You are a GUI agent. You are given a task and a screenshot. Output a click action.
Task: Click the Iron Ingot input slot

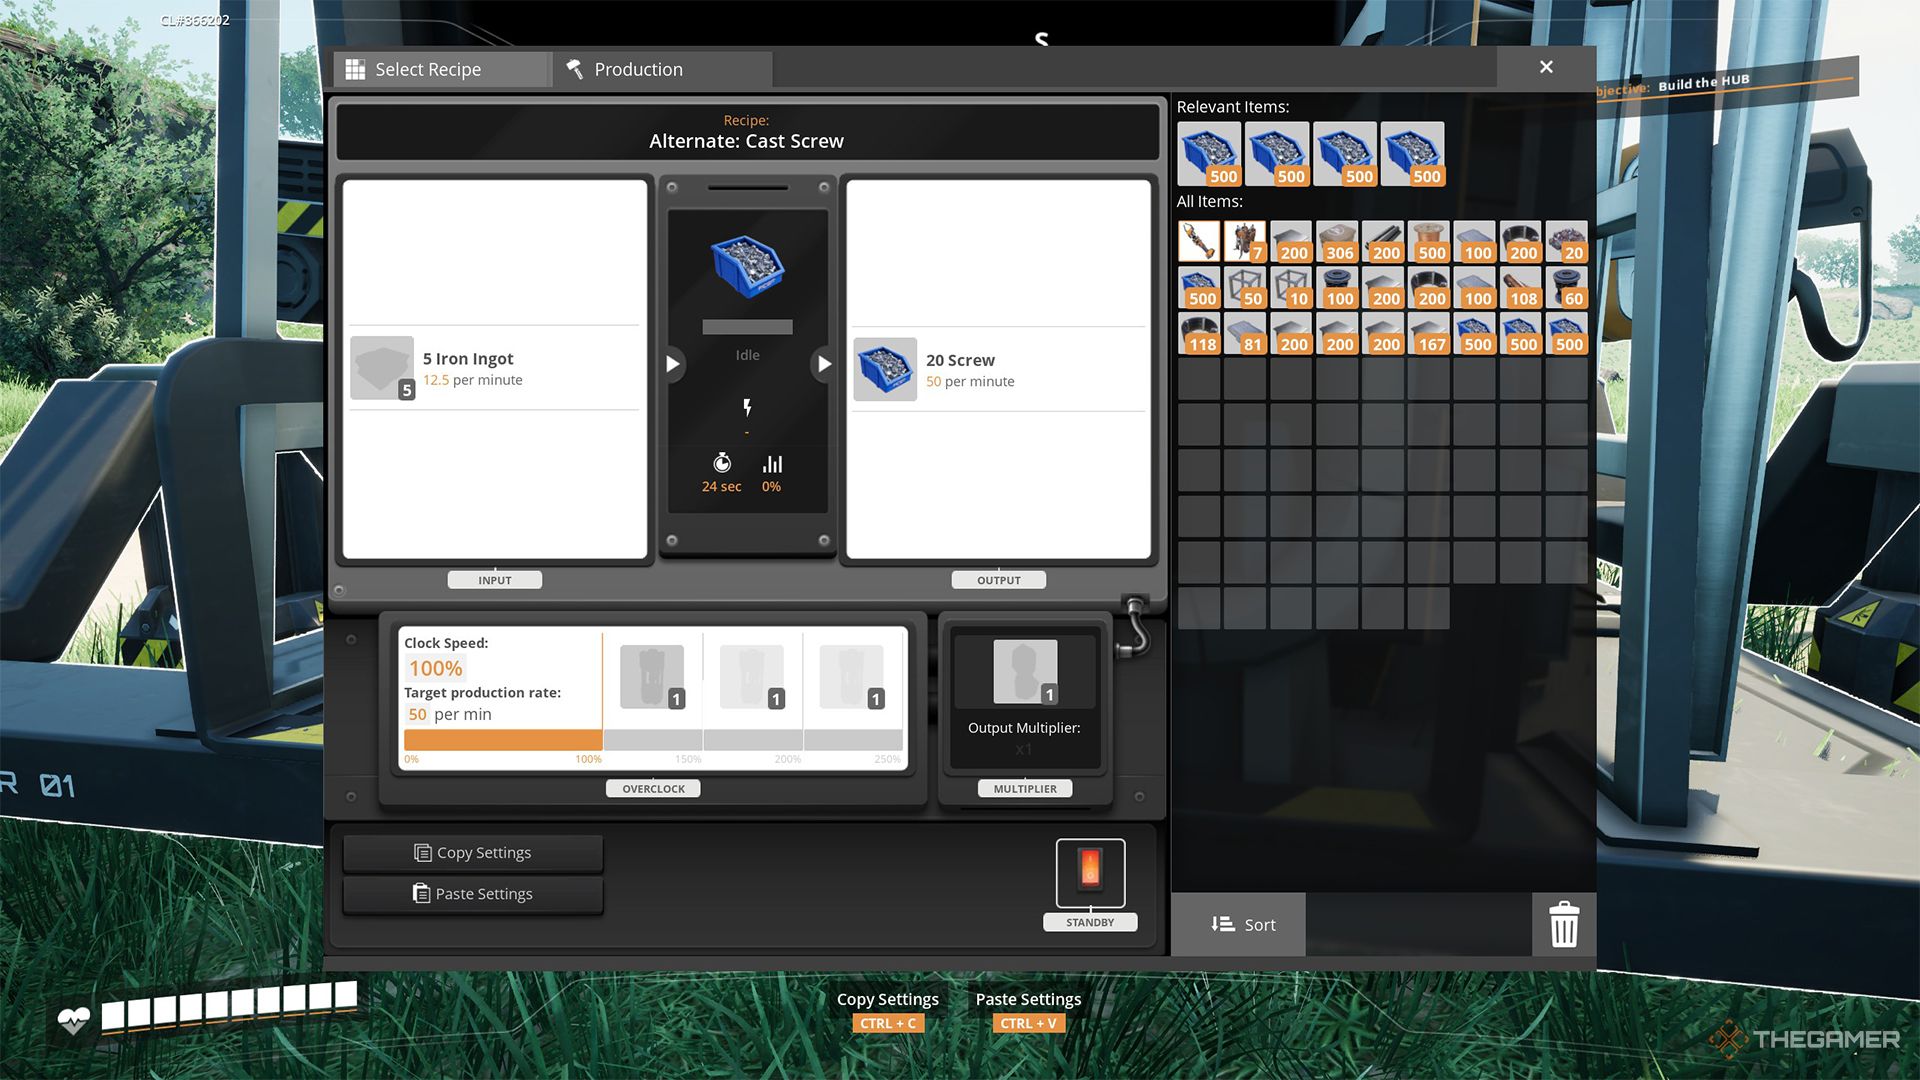(382, 368)
